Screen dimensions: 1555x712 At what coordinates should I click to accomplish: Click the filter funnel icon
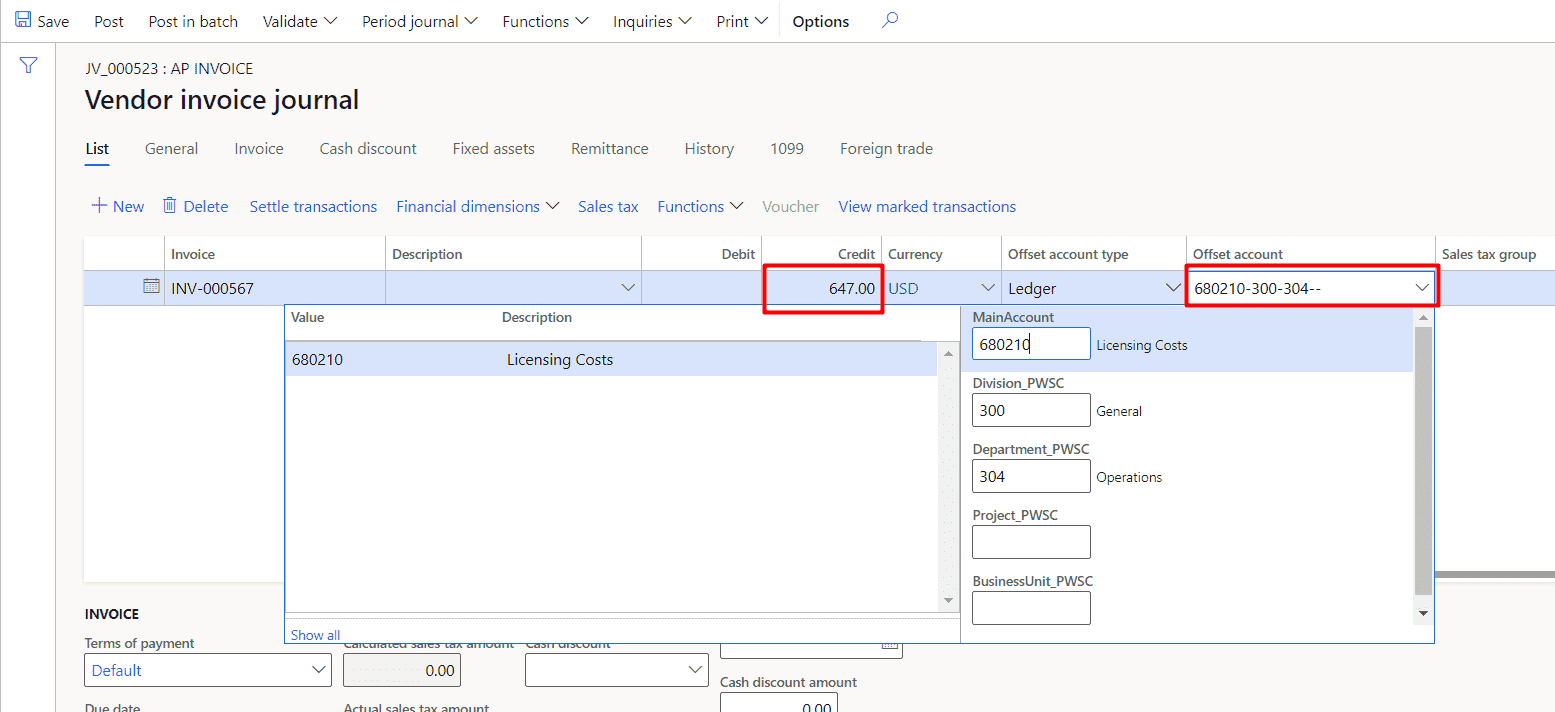[29, 66]
